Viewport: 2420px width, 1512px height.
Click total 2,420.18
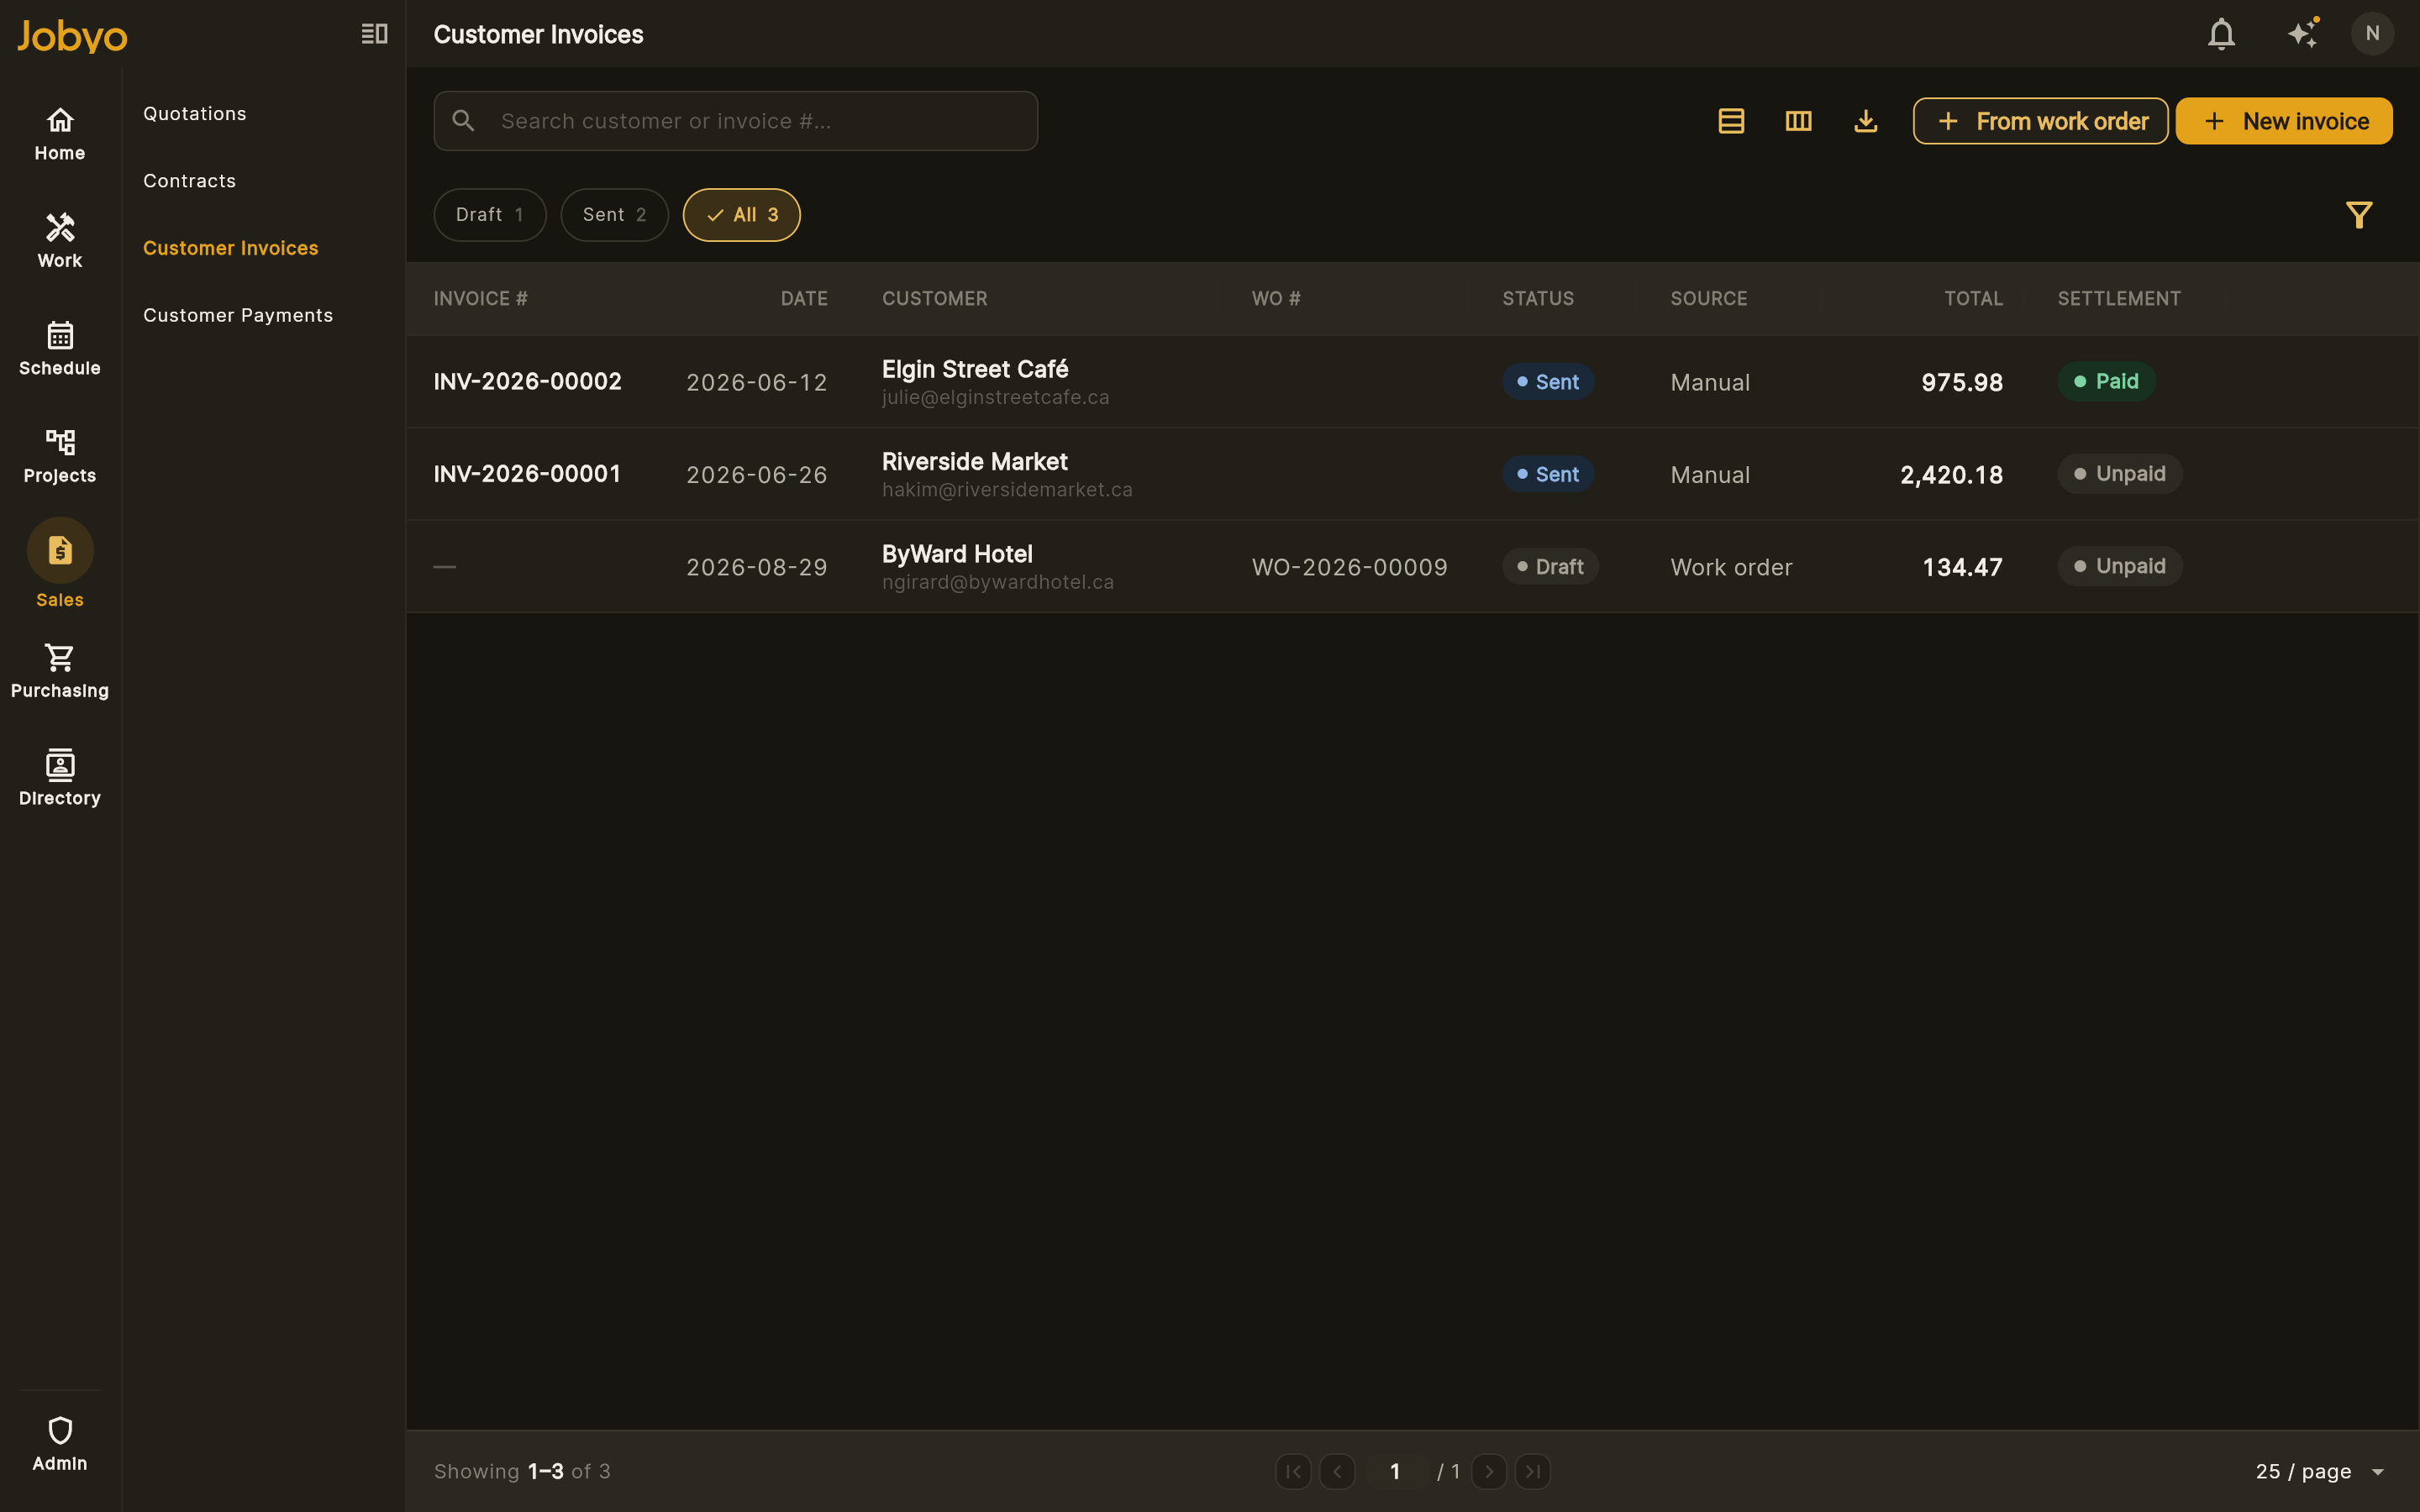(1951, 475)
